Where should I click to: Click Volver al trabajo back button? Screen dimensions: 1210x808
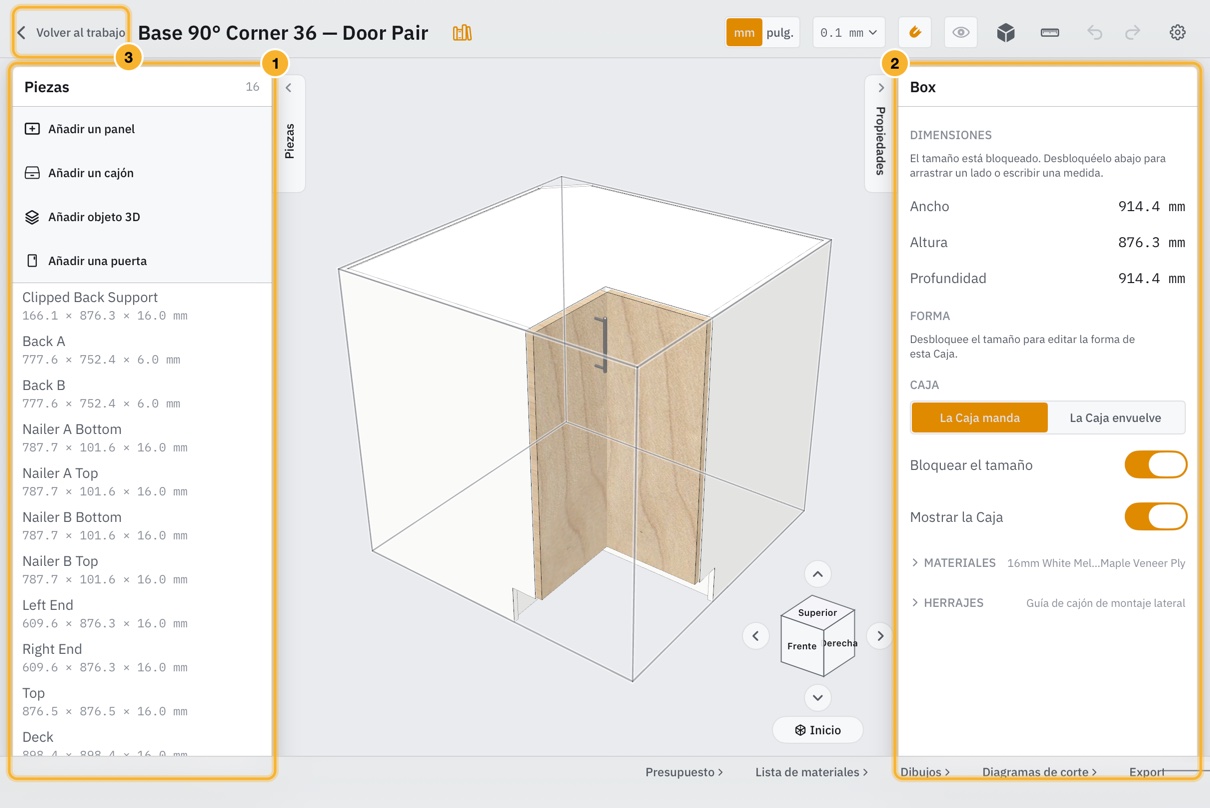(x=71, y=33)
